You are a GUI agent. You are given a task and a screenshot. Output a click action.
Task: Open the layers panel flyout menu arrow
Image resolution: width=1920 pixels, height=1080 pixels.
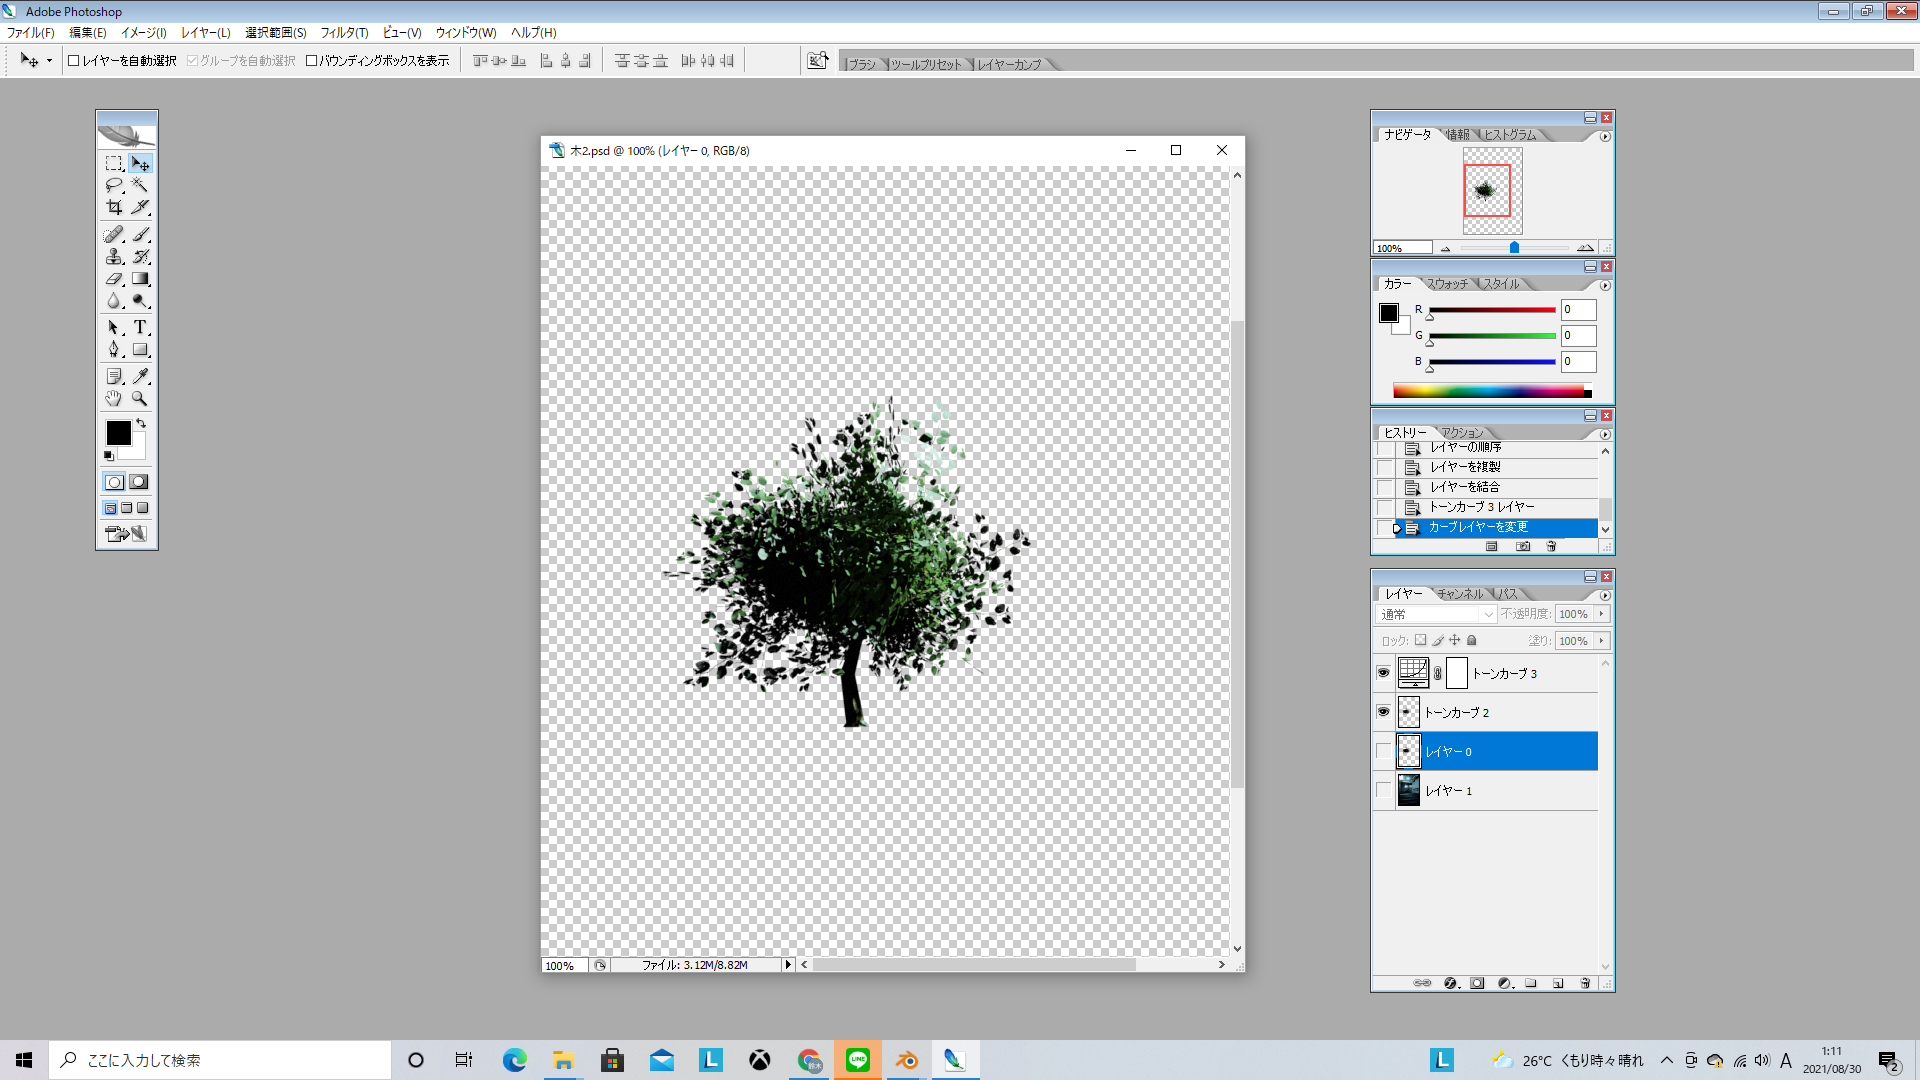click(x=1605, y=595)
